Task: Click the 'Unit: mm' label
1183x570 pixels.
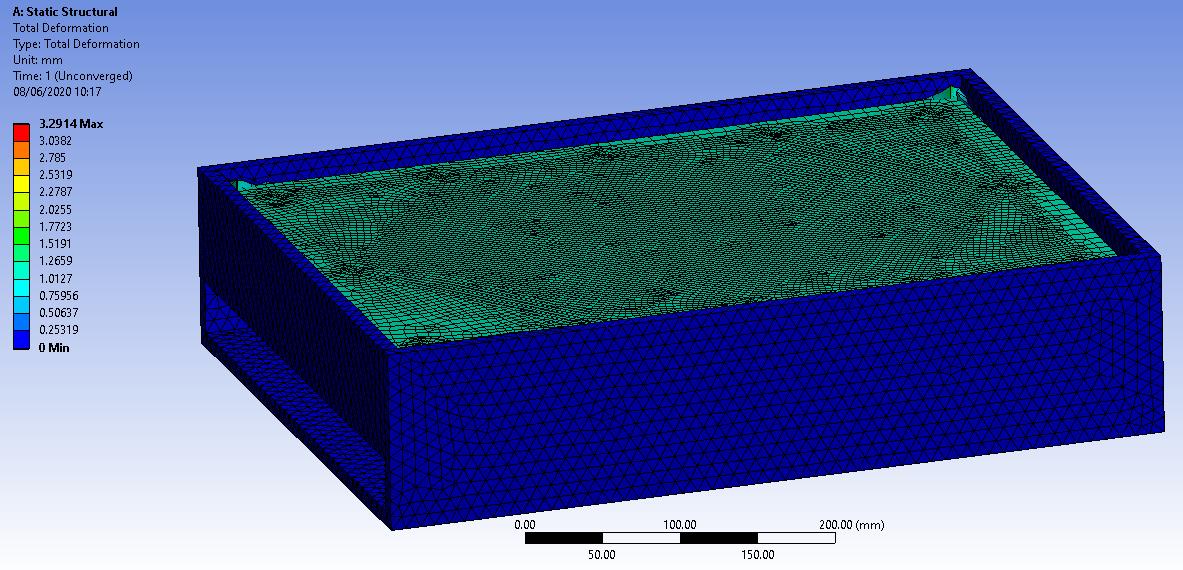Action: tap(38, 60)
